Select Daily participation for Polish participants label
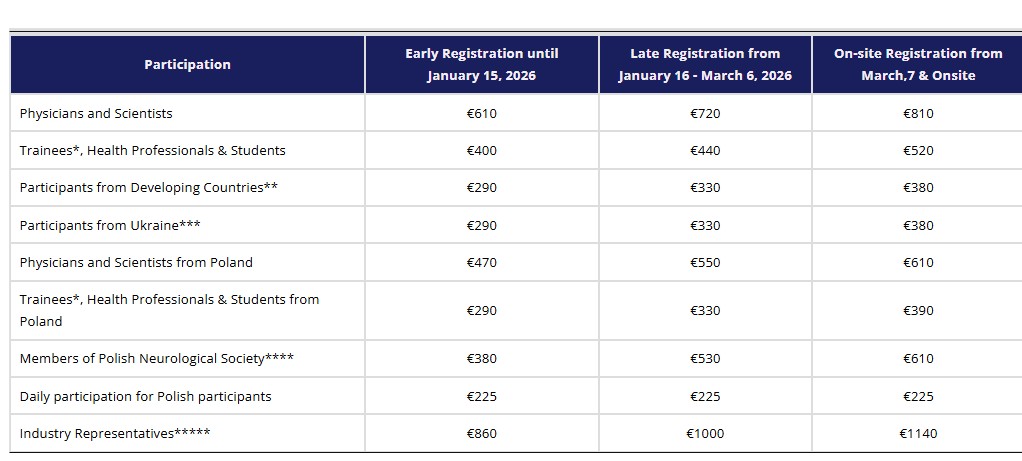 145,397
